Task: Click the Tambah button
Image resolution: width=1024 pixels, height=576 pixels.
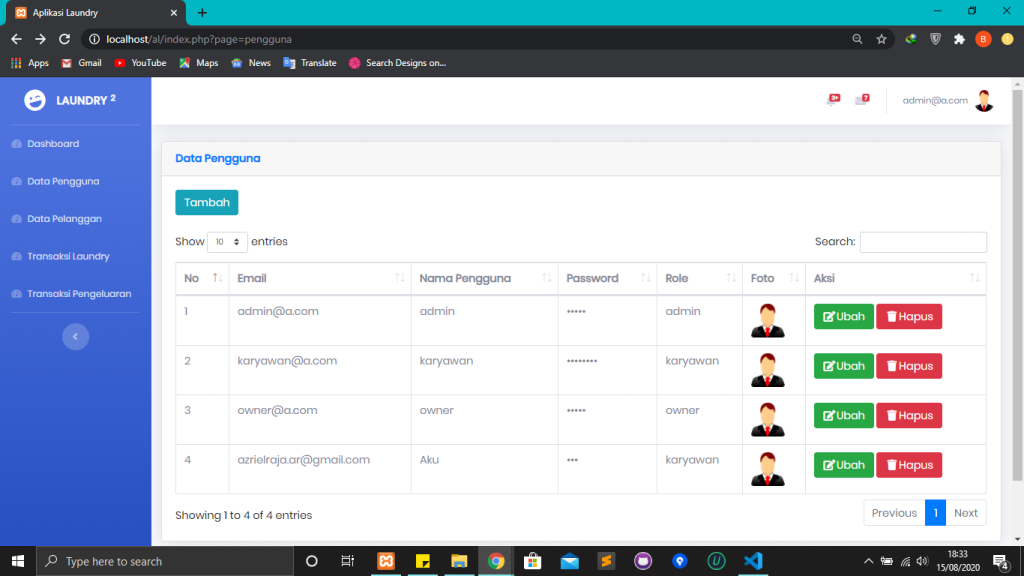Action: [x=206, y=202]
